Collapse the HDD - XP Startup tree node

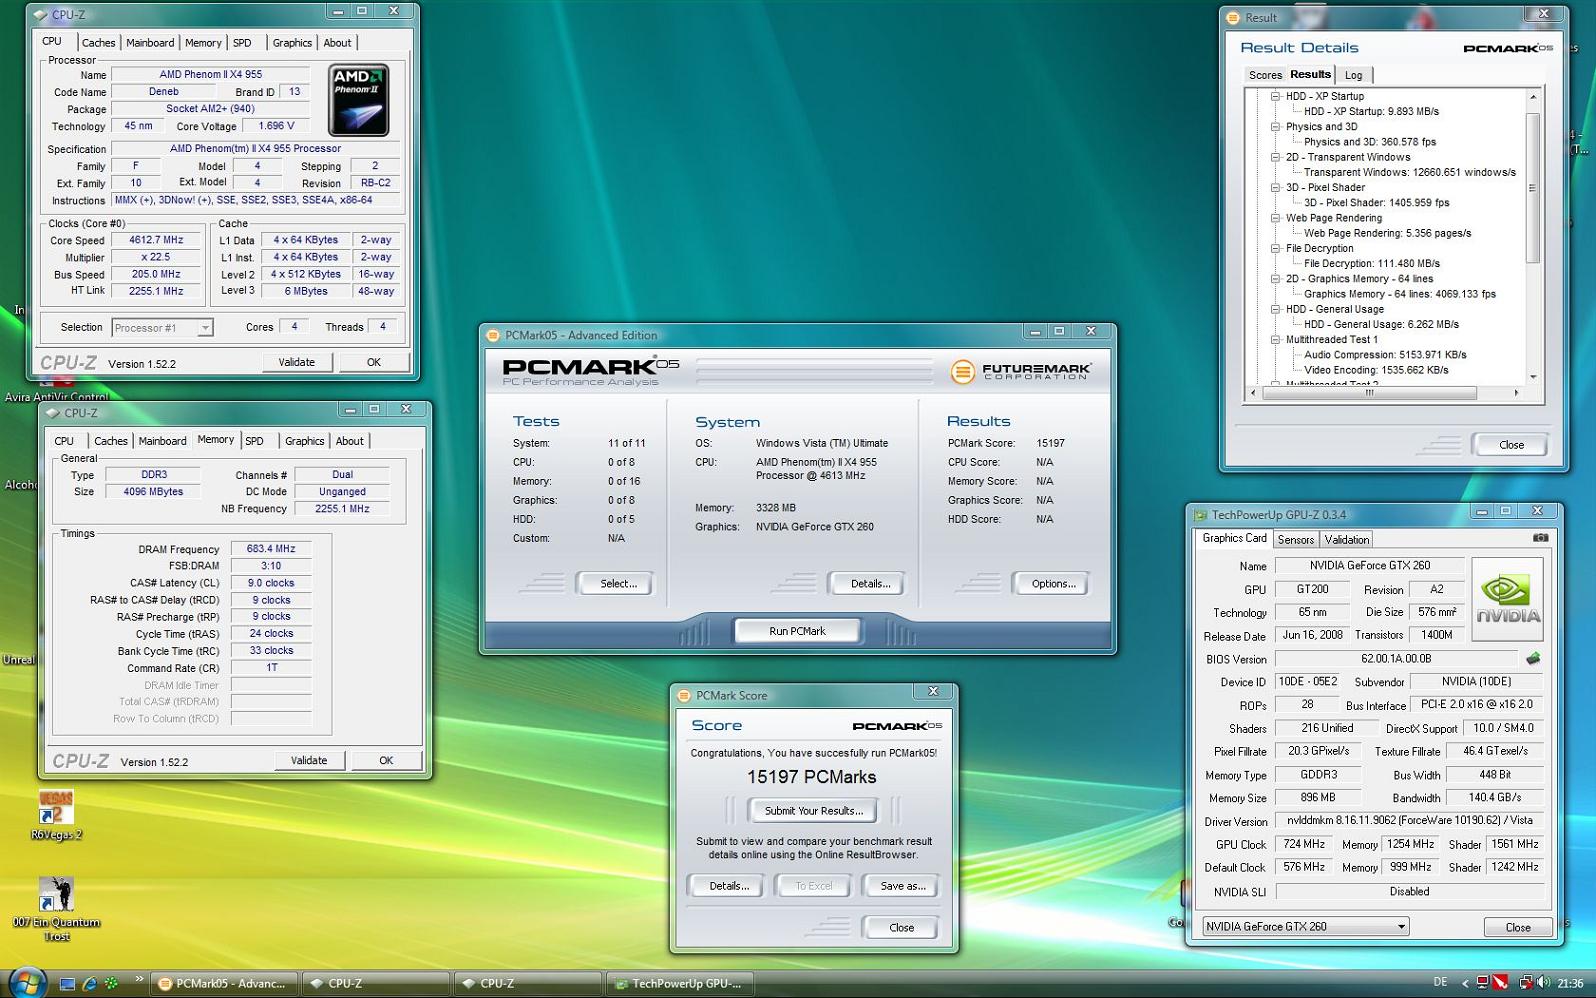point(1275,97)
